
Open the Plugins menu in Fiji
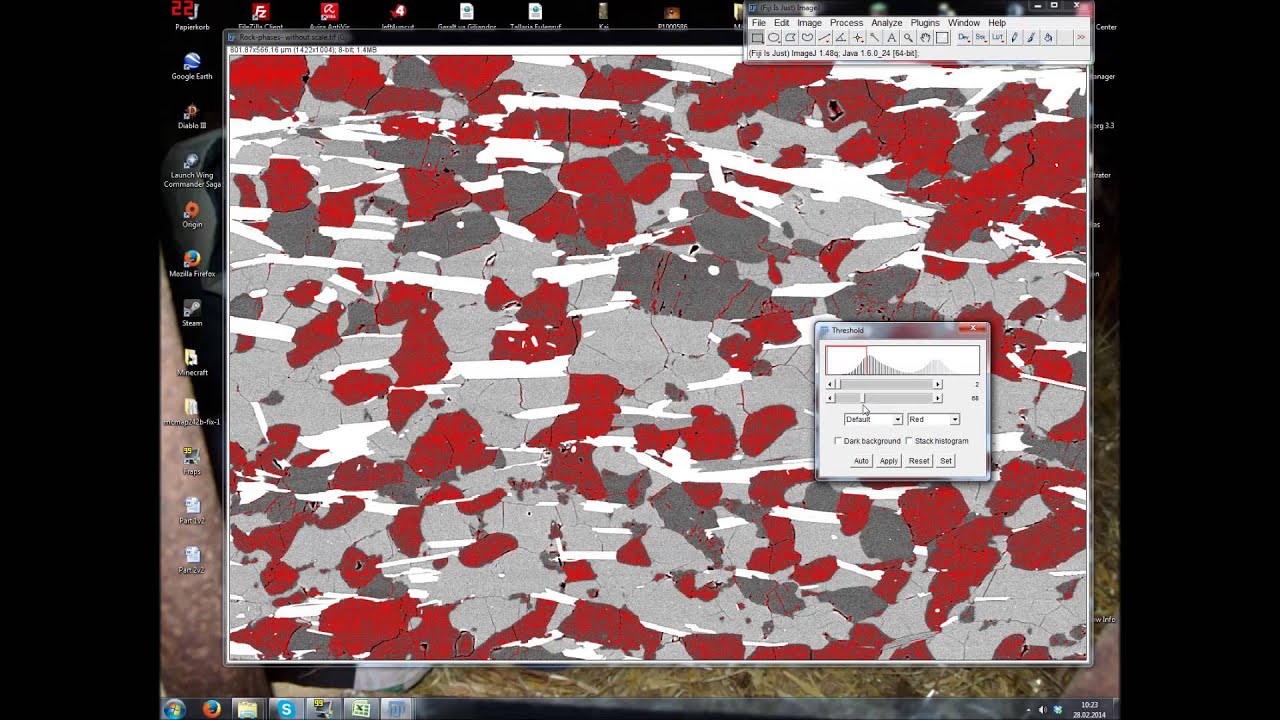pyautogui.click(x=925, y=22)
